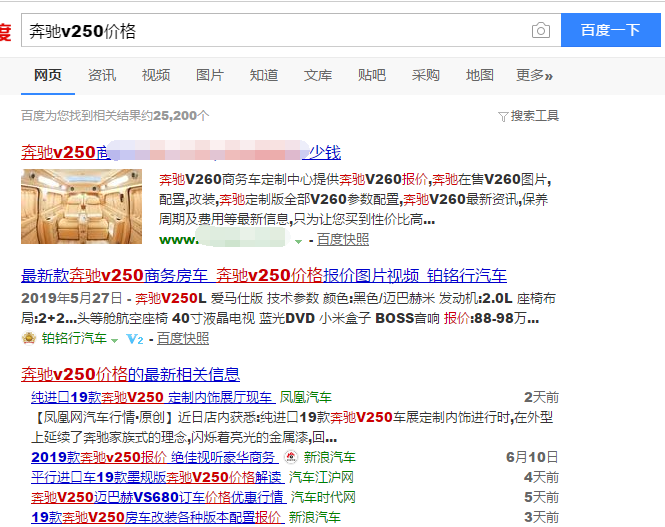This screenshot has width=665, height=527.
Task: Click the 新浪汽车 logo icon on 6月10日 row
Action: coord(291,457)
